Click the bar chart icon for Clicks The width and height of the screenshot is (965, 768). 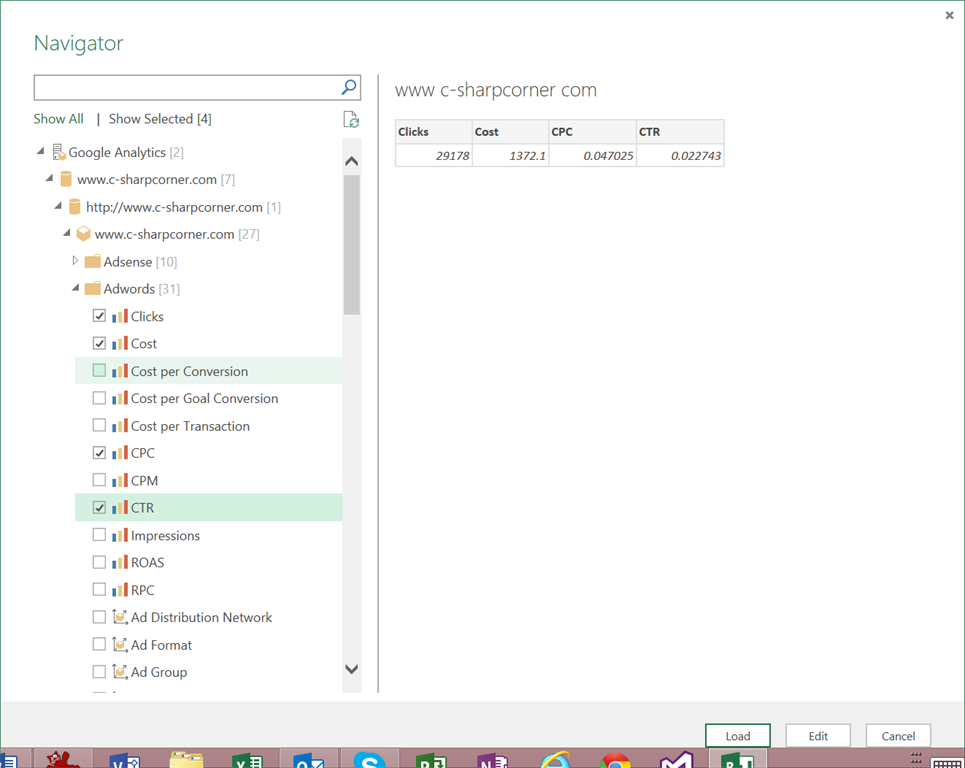120,316
